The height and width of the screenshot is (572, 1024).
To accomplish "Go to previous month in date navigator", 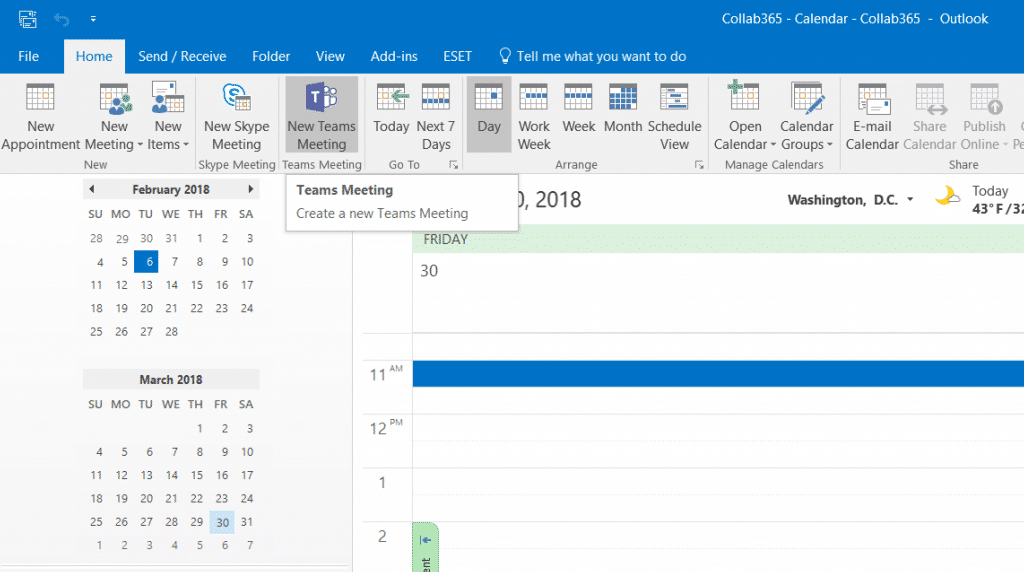I will coord(91,189).
